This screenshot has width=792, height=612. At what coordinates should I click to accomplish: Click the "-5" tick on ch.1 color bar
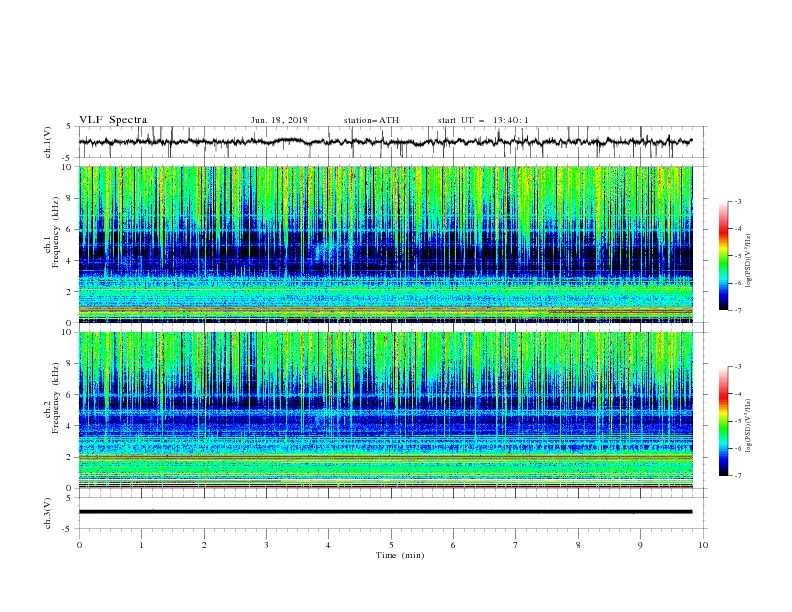point(737,256)
